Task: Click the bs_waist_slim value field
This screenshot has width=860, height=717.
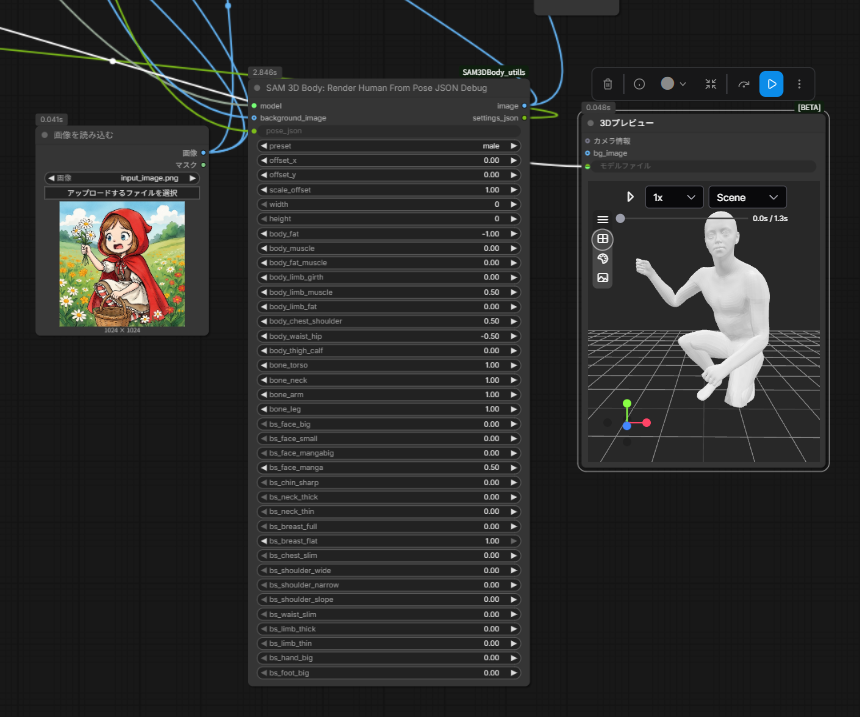Action: click(x=388, y=614)
